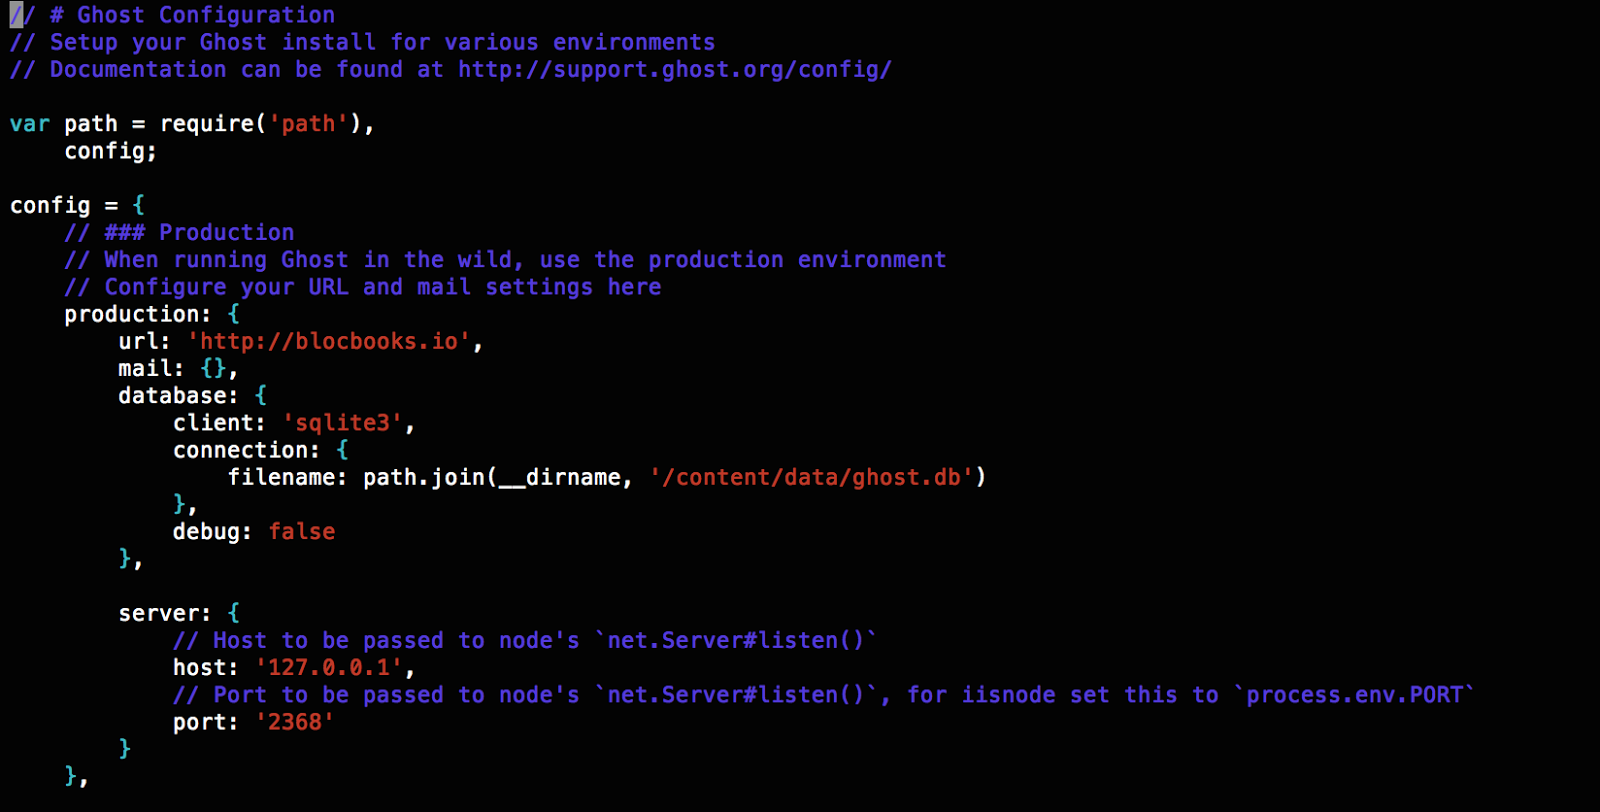Click the opening brace after 'database:'
1600x812 pixels.
(261, 396)
